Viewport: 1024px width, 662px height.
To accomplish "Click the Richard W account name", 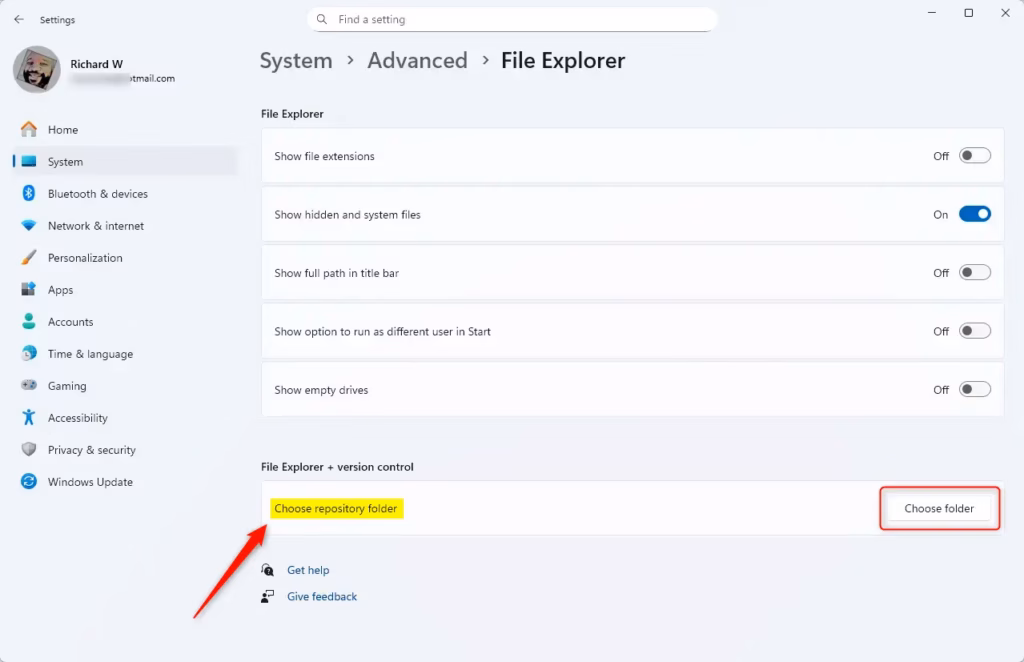I will tap(97, 64).
